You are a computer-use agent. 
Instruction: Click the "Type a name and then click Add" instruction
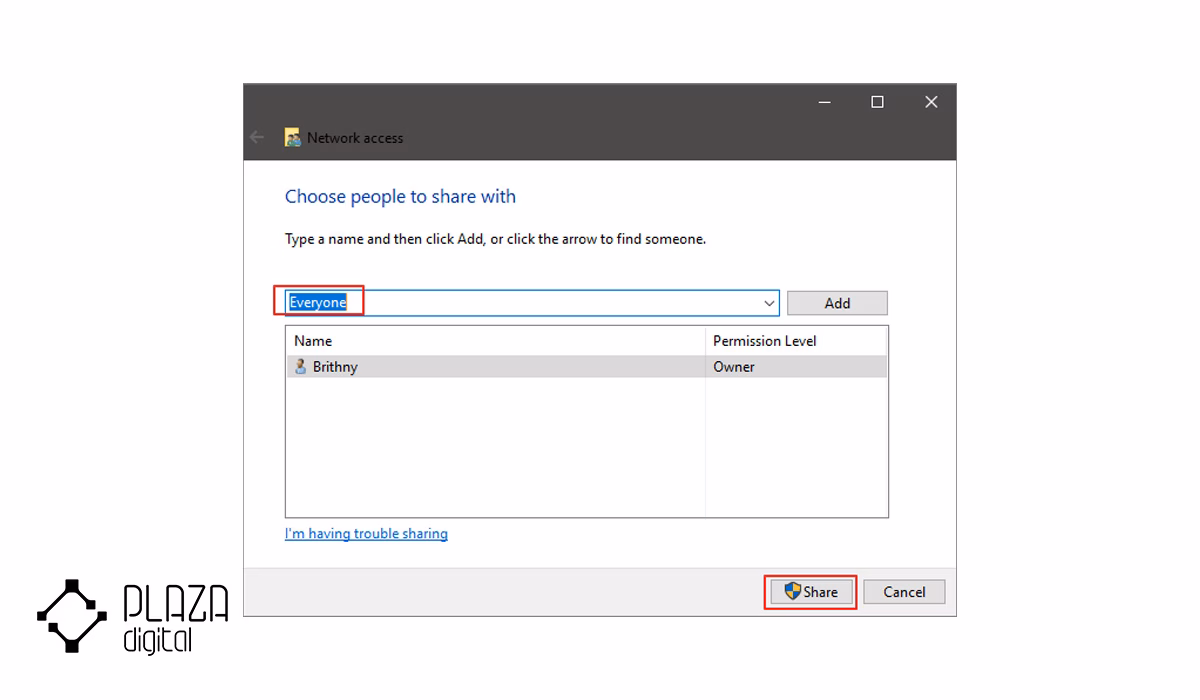coord(495,239)
